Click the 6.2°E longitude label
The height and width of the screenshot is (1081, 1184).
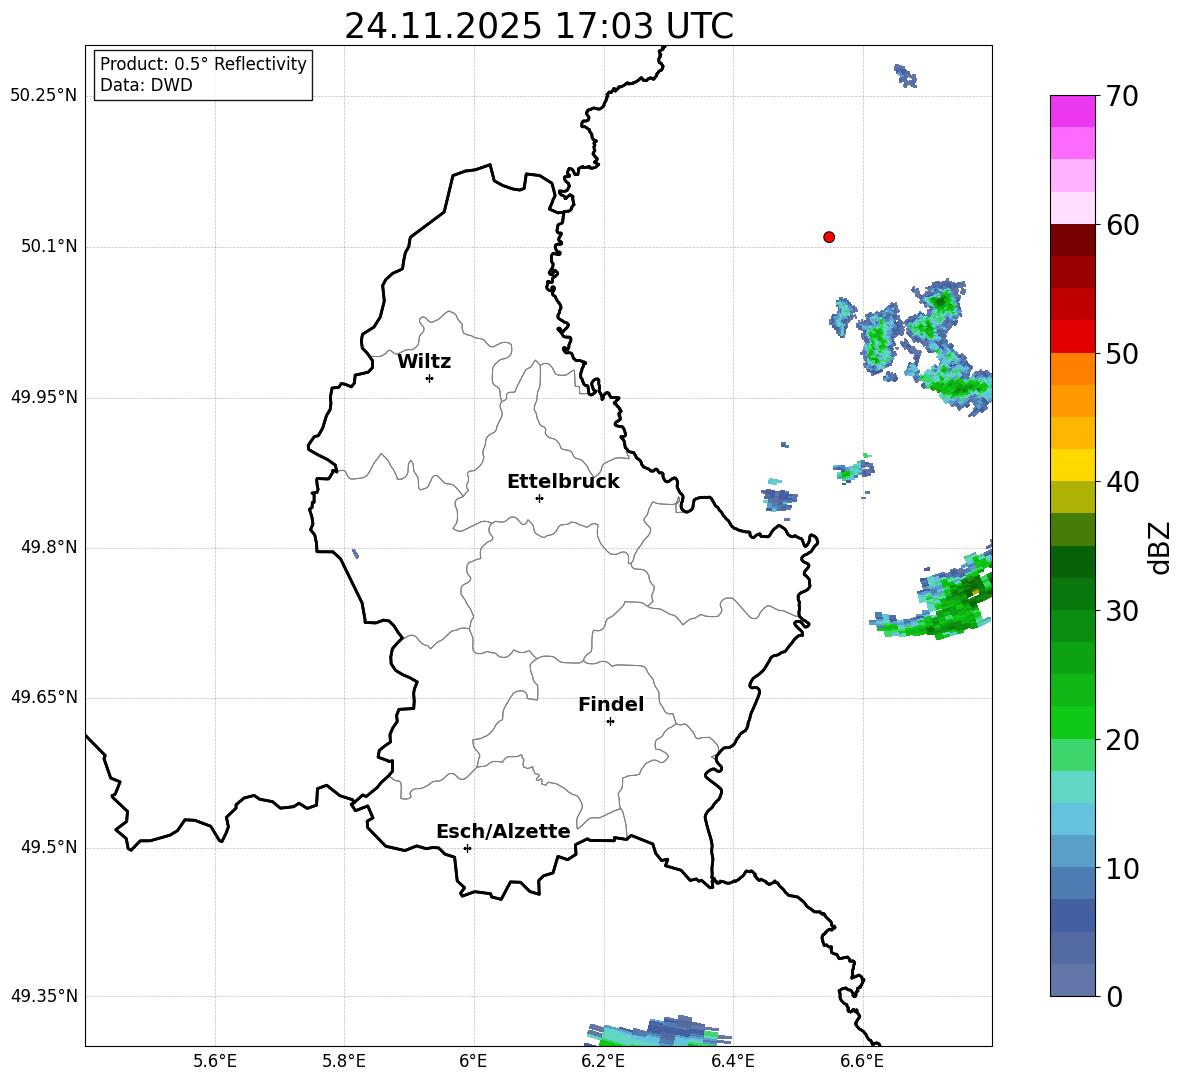[603, 1061]
